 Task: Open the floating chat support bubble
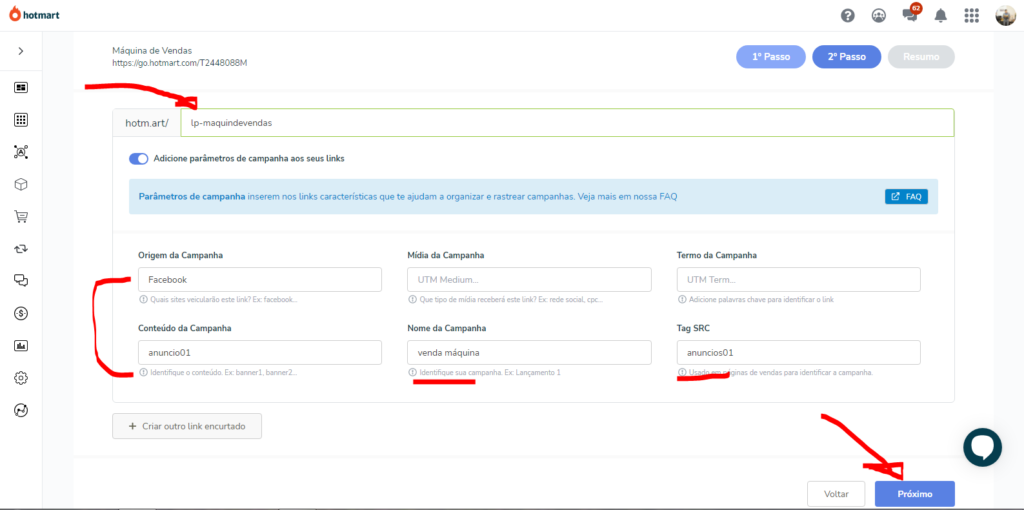(982, 446)
